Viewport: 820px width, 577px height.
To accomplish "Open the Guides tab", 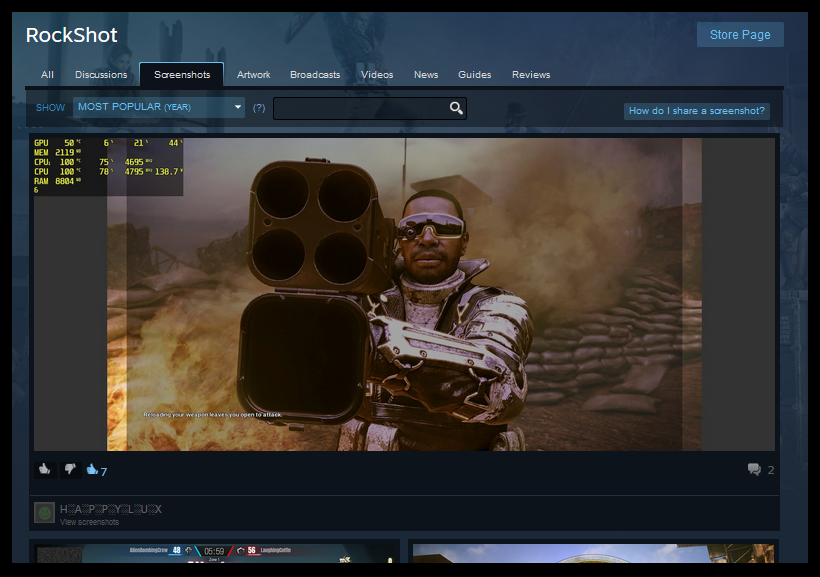I will (475, 75).
